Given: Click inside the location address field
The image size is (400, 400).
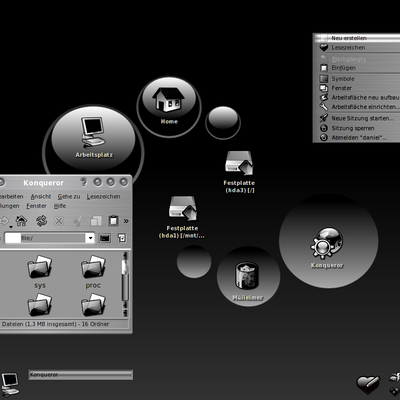Looking at the screenshot, I should [x=45, y=238].
